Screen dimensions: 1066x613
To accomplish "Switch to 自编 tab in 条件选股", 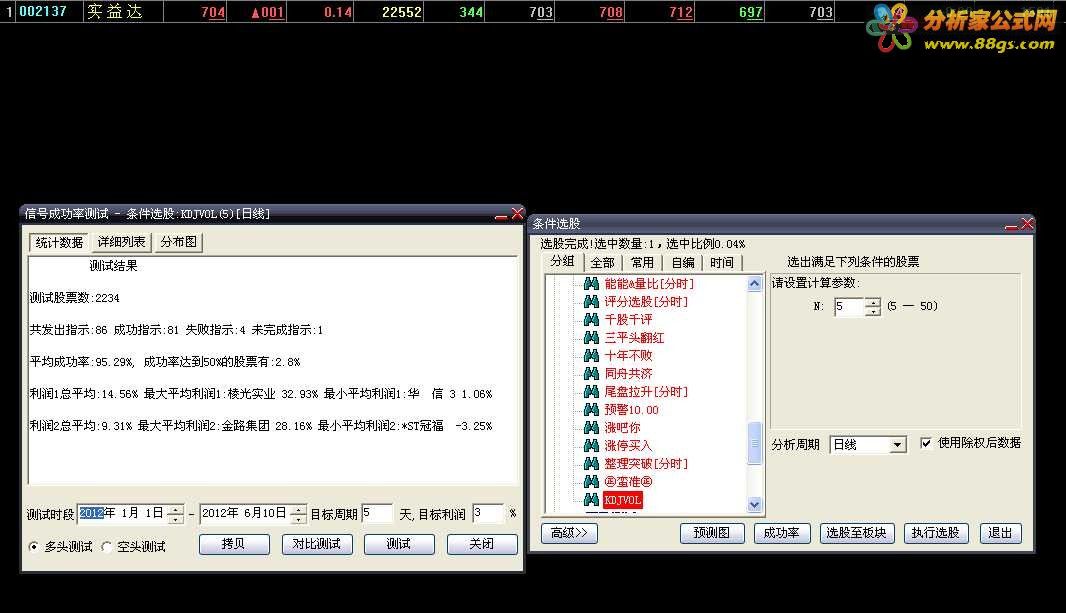I will (x=683, y=262).
